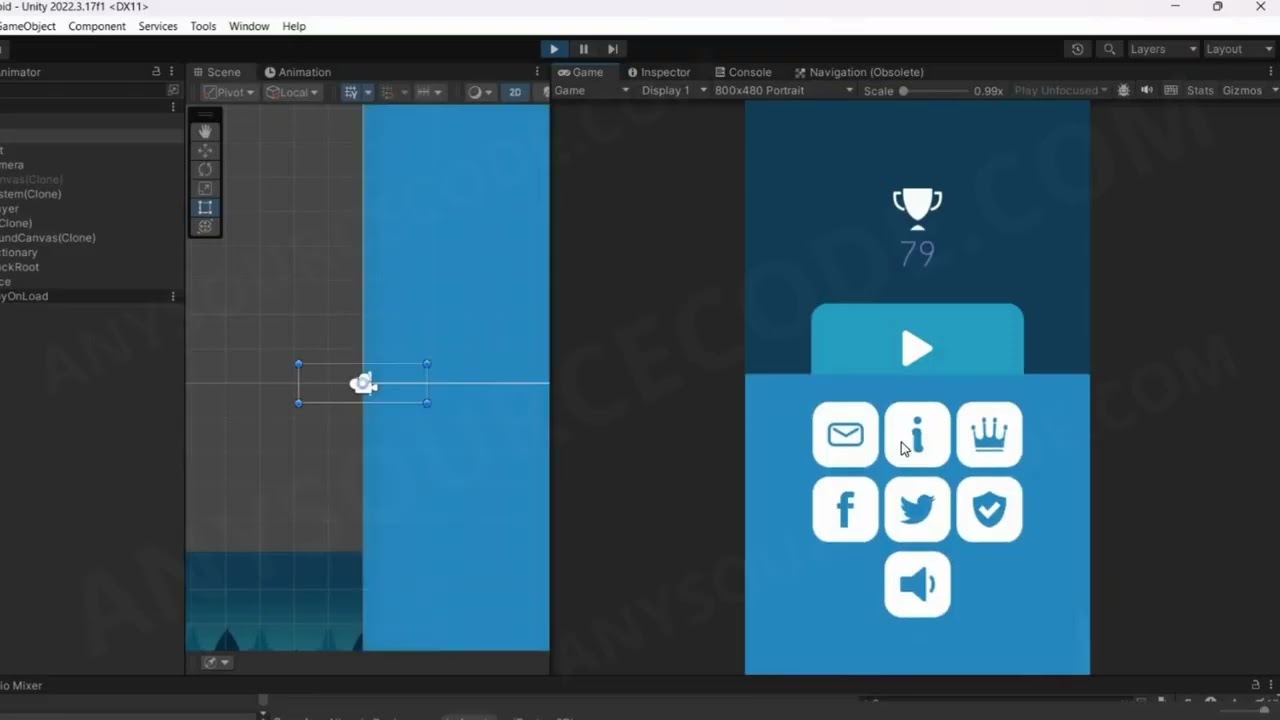Select the Scale tool in Scene toolbar
Image resolution: width=1280 pixels, height=720 pixels.
point(205,188)
